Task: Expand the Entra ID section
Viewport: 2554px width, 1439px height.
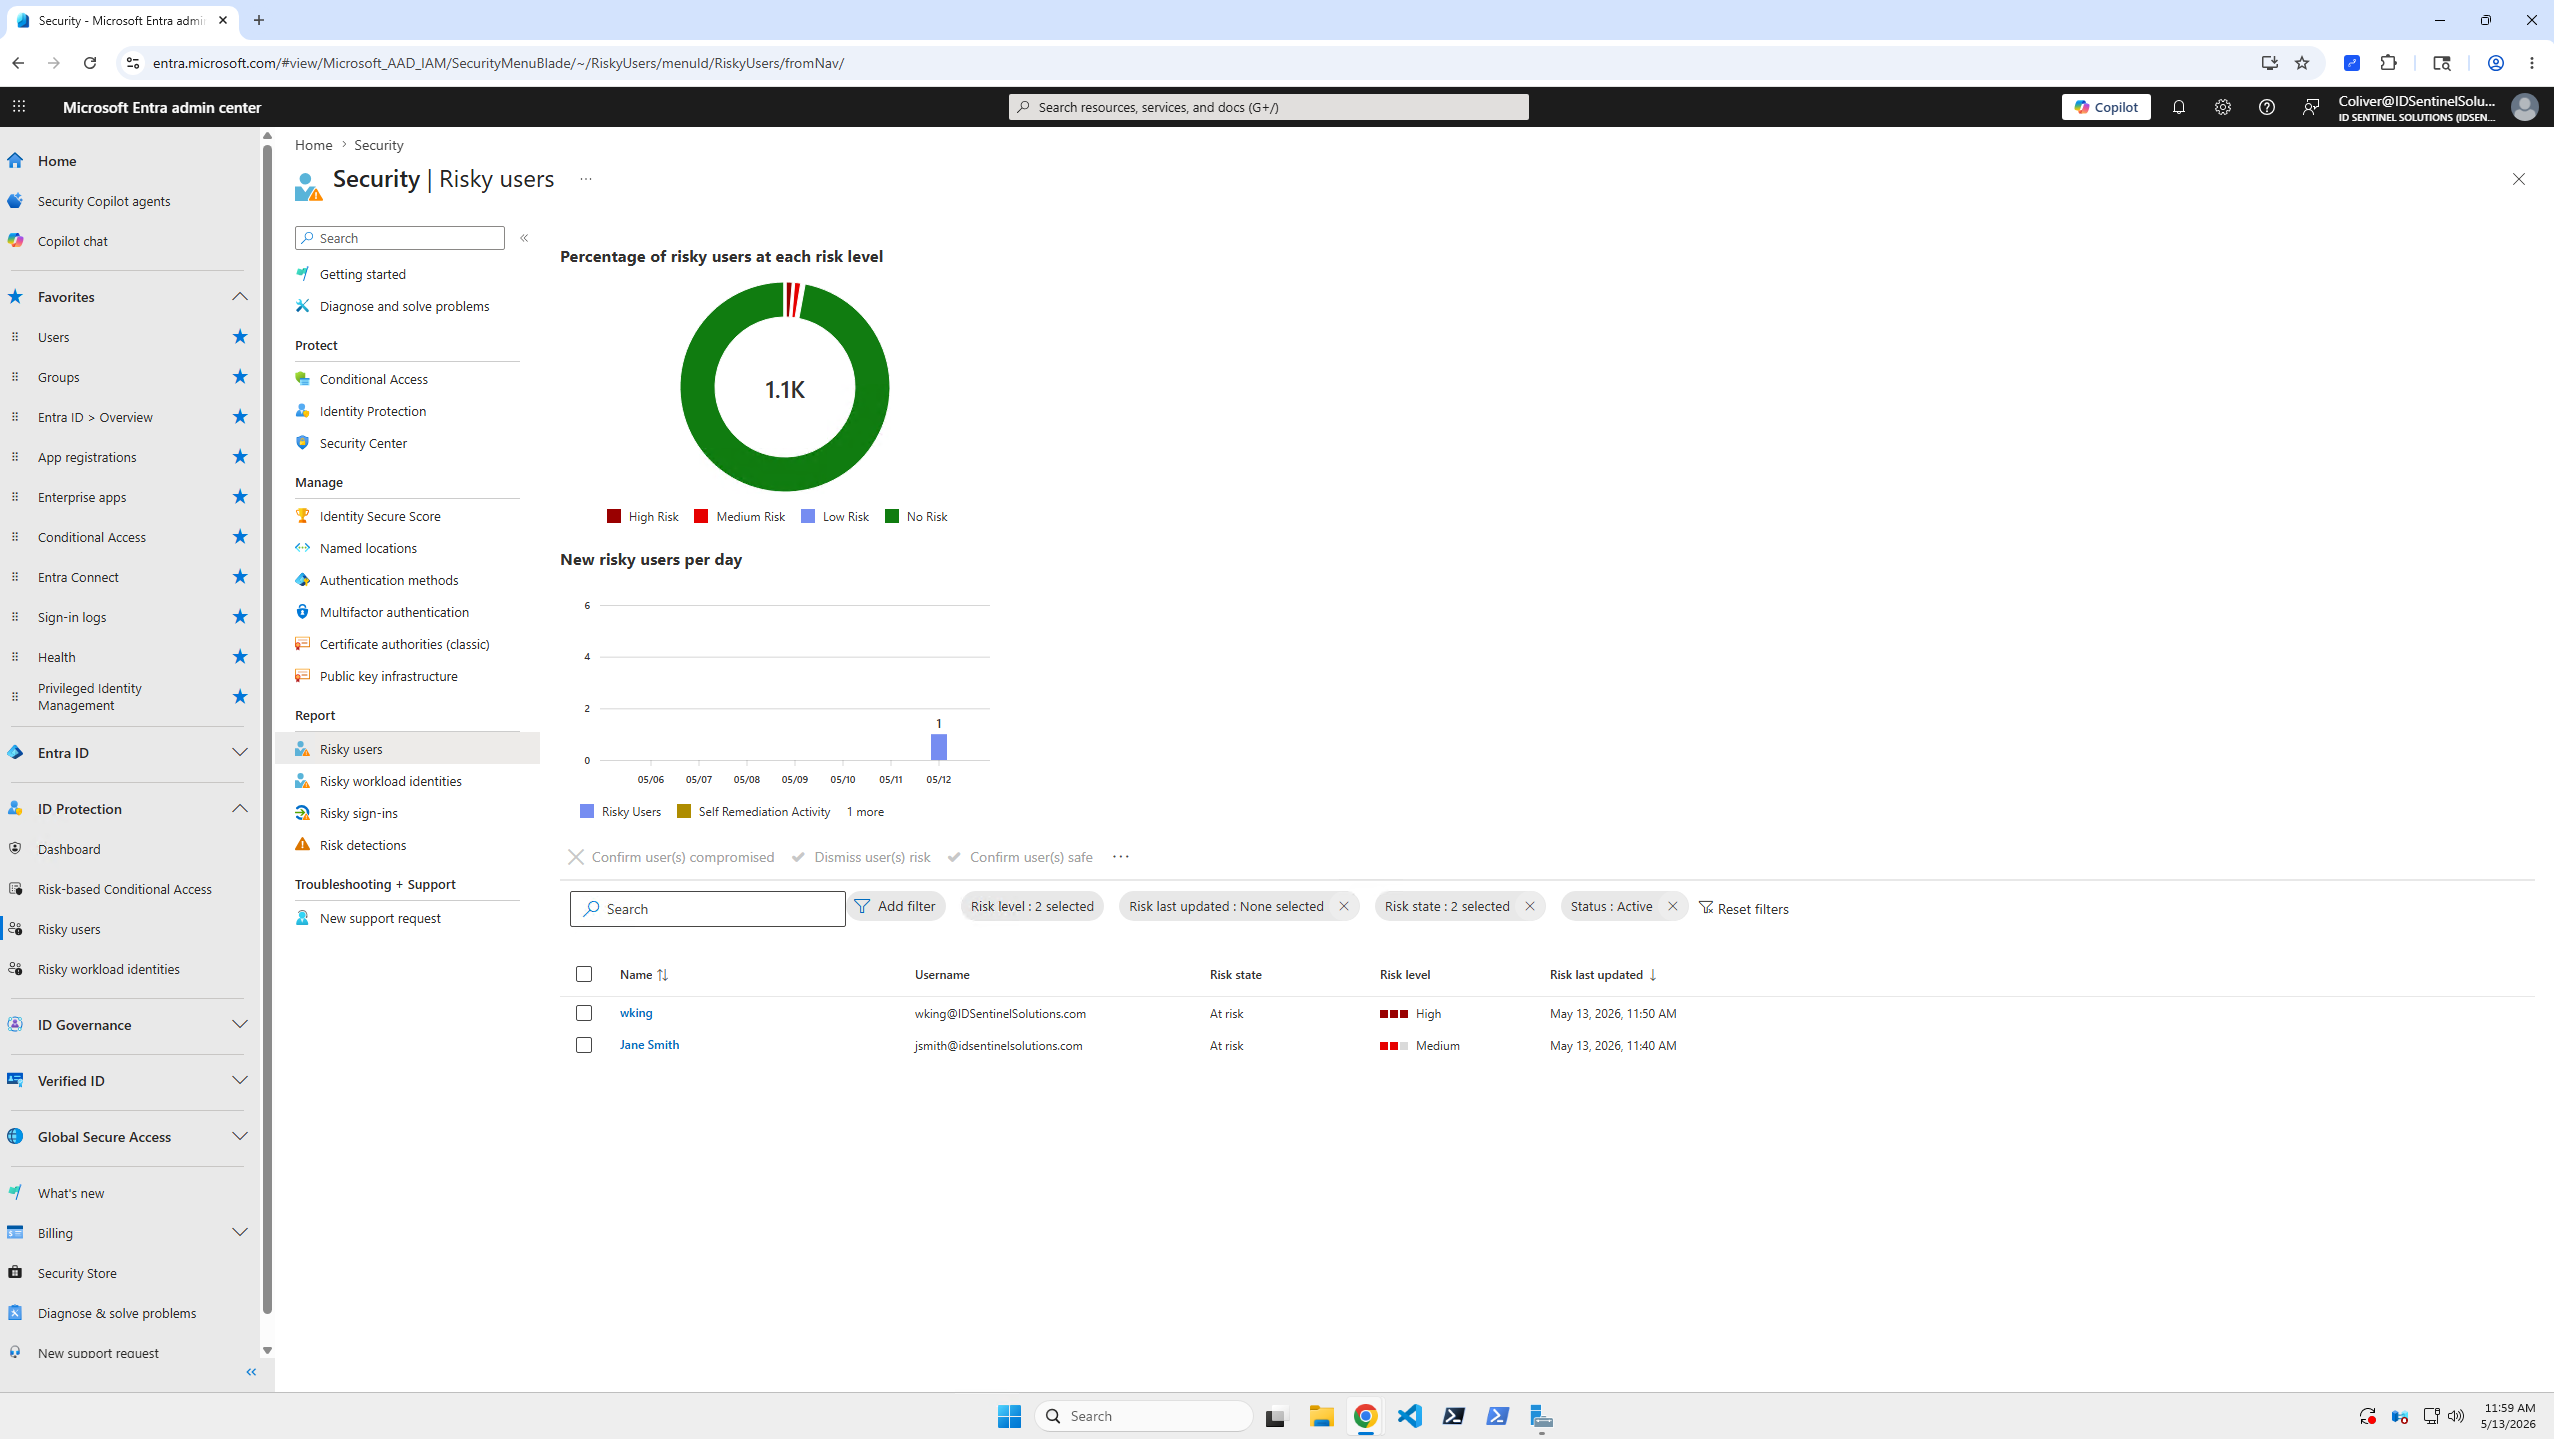Action: [240, 753]
